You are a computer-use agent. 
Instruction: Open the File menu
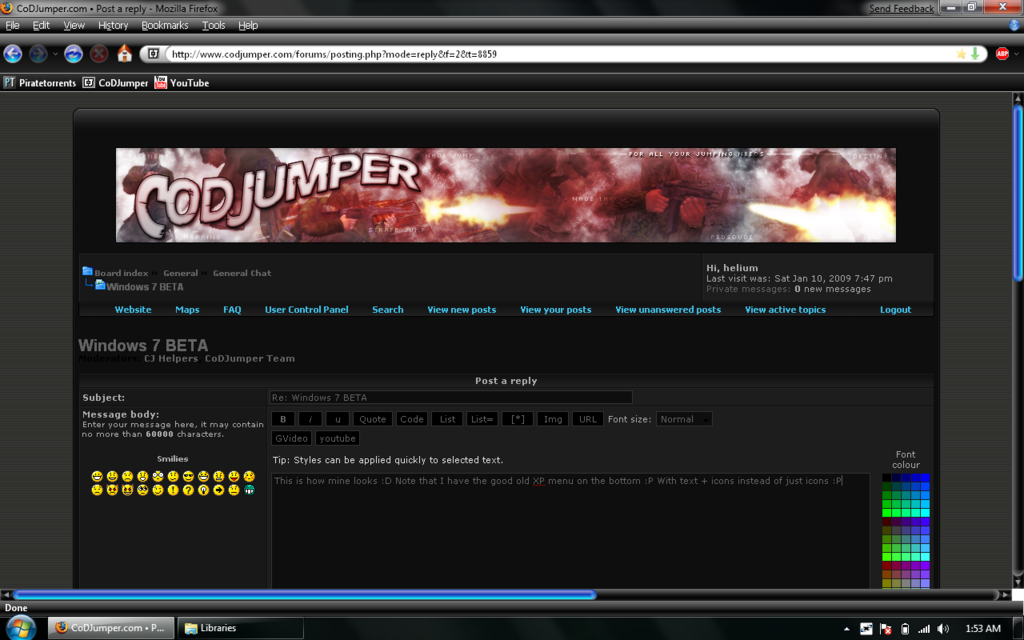[12, 25]
